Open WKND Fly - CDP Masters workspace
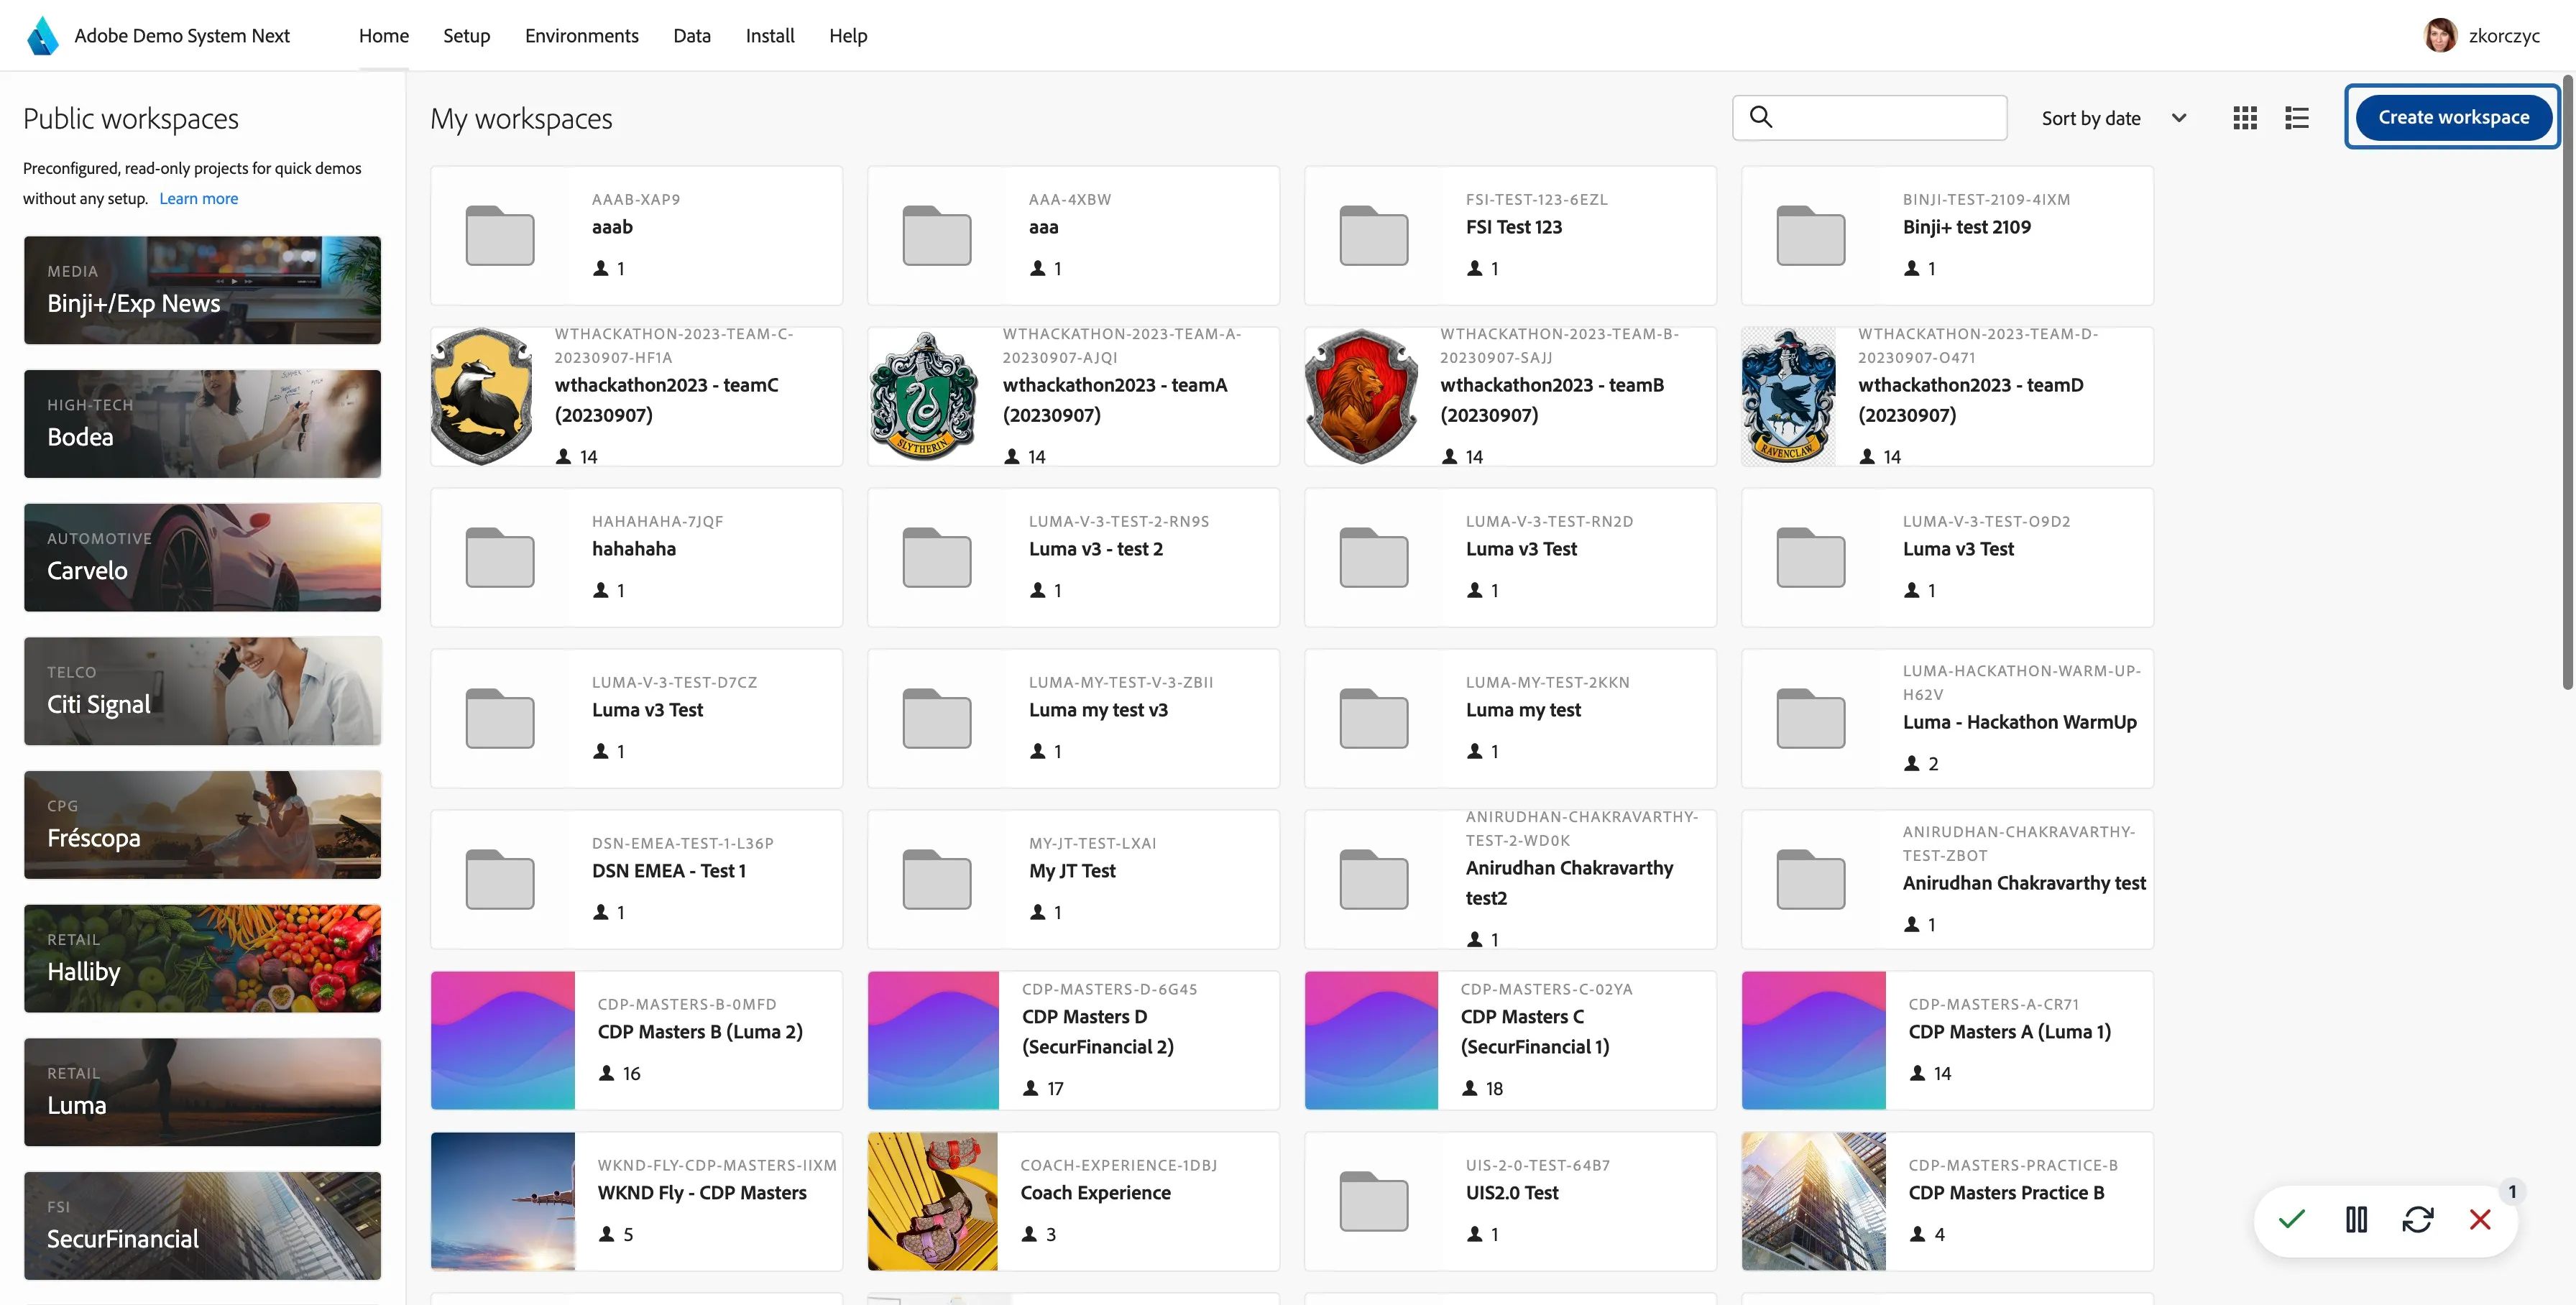Viewport: 2576px width, 1305px height. tap(636, 1201)
